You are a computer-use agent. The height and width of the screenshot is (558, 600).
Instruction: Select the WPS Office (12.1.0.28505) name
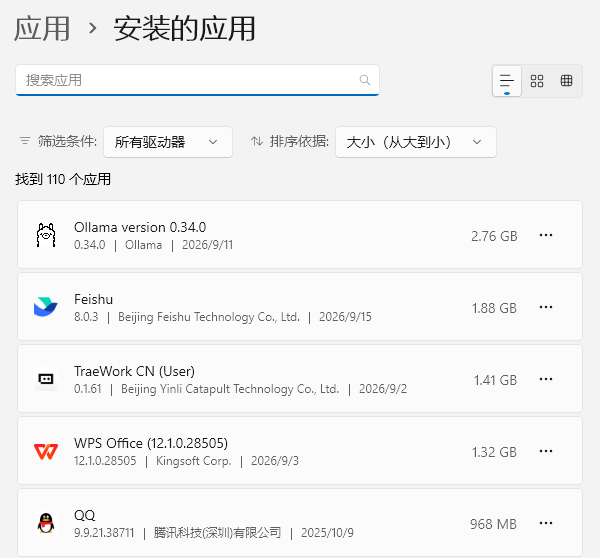(x=151, y=443)
